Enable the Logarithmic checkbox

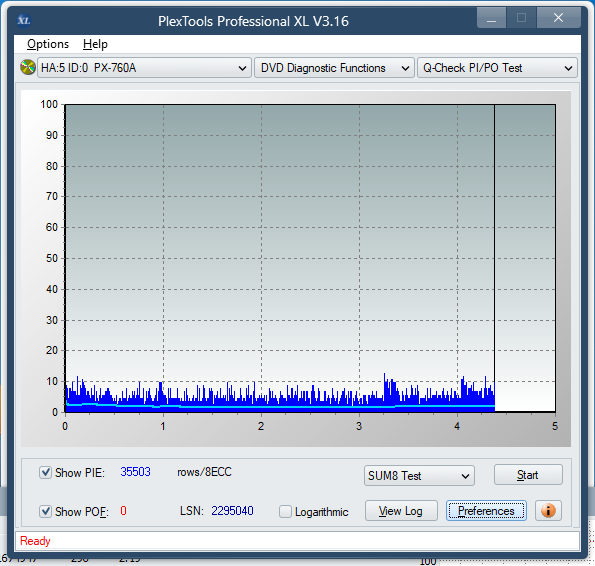[285, 511]
